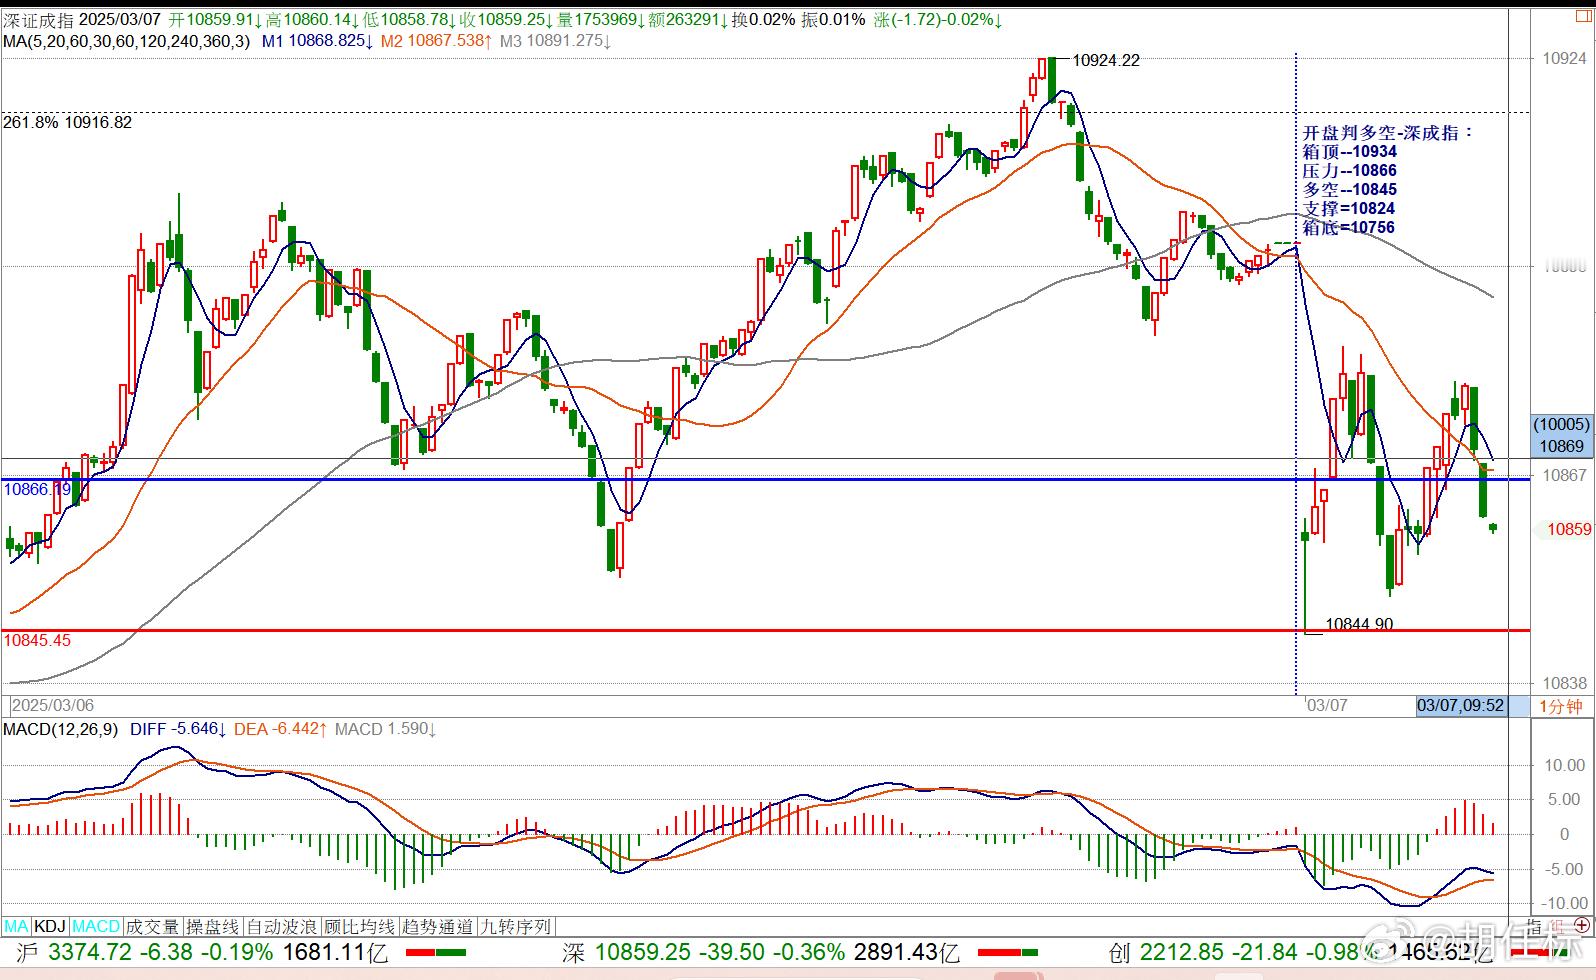
Task: Click the 深 10859.25 index quote in status bar
Action: click(626, 952)
